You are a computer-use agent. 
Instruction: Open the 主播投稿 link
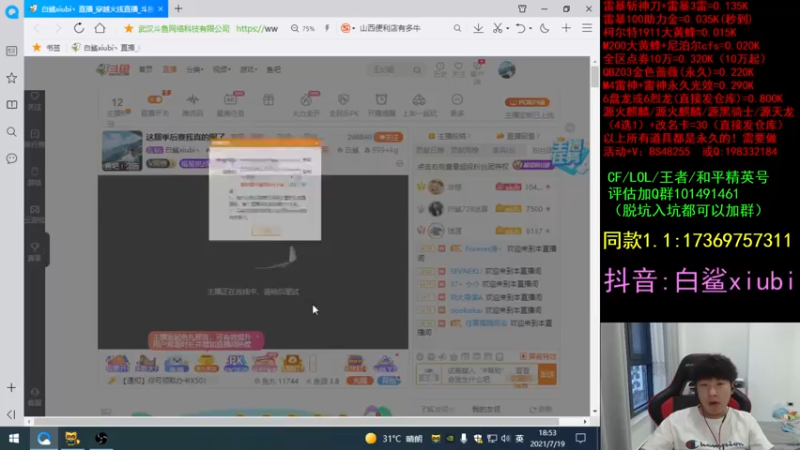[448, 136]
